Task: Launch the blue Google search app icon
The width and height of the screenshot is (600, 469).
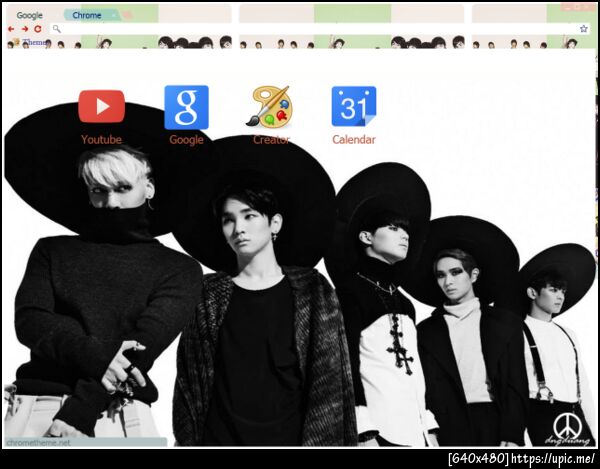Action: [186, 107]
